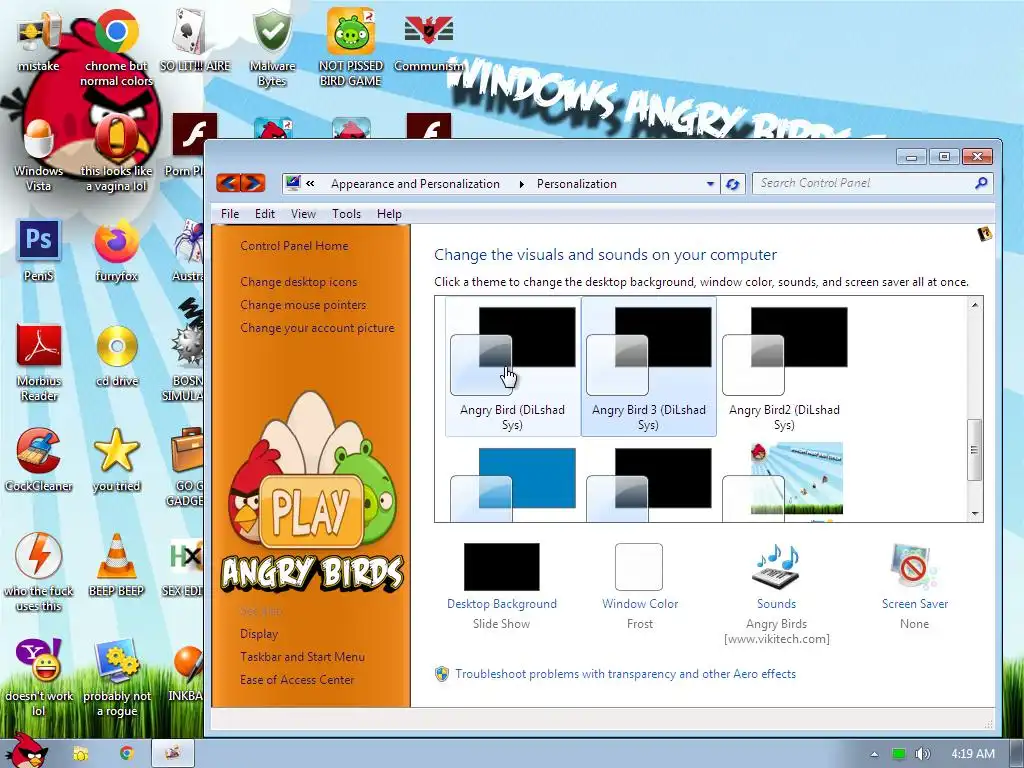
Task: Open the Morbius Reader PDF icon
Action: click(x=39, y=362)
